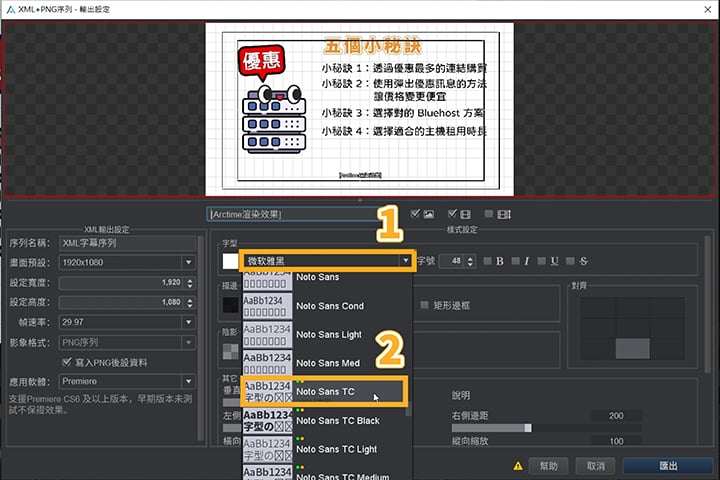Enable the Bold (B) style checkbox
Screen dimensions: 720x480
click(x=487, y=261)
